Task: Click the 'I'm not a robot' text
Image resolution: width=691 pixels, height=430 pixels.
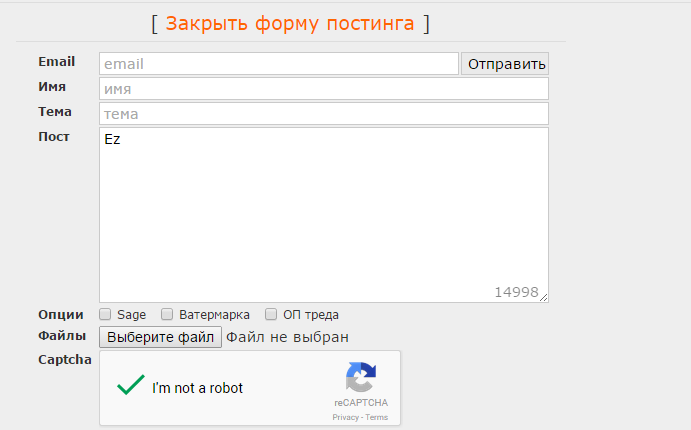Action: [197, 388]
